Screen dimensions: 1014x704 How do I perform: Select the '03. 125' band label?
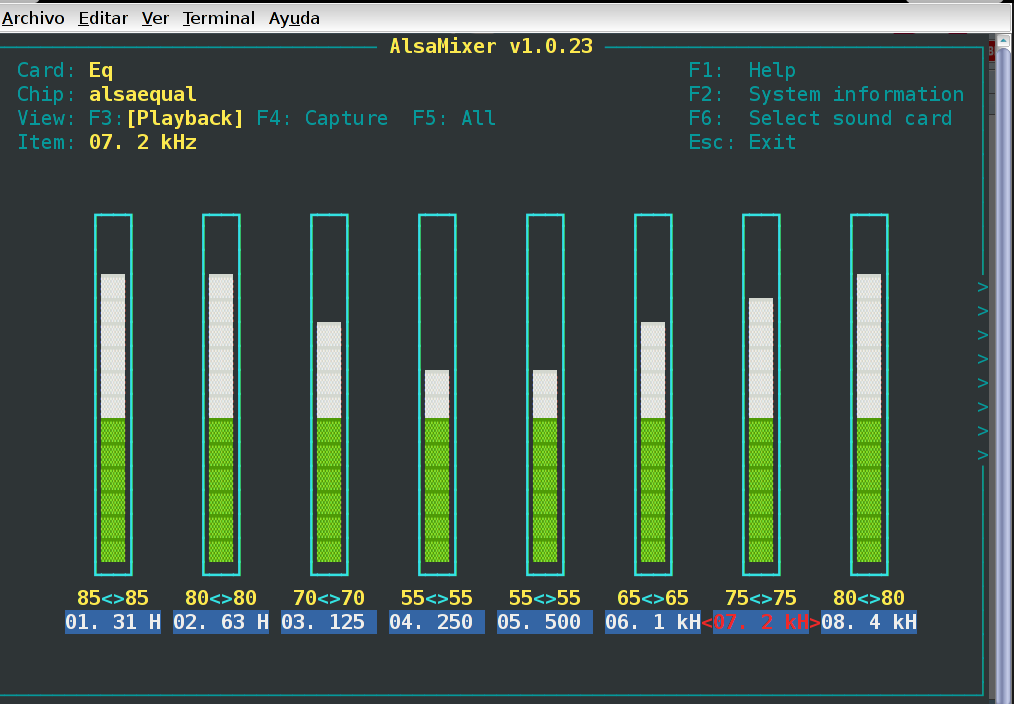click(x=329, y=622)
